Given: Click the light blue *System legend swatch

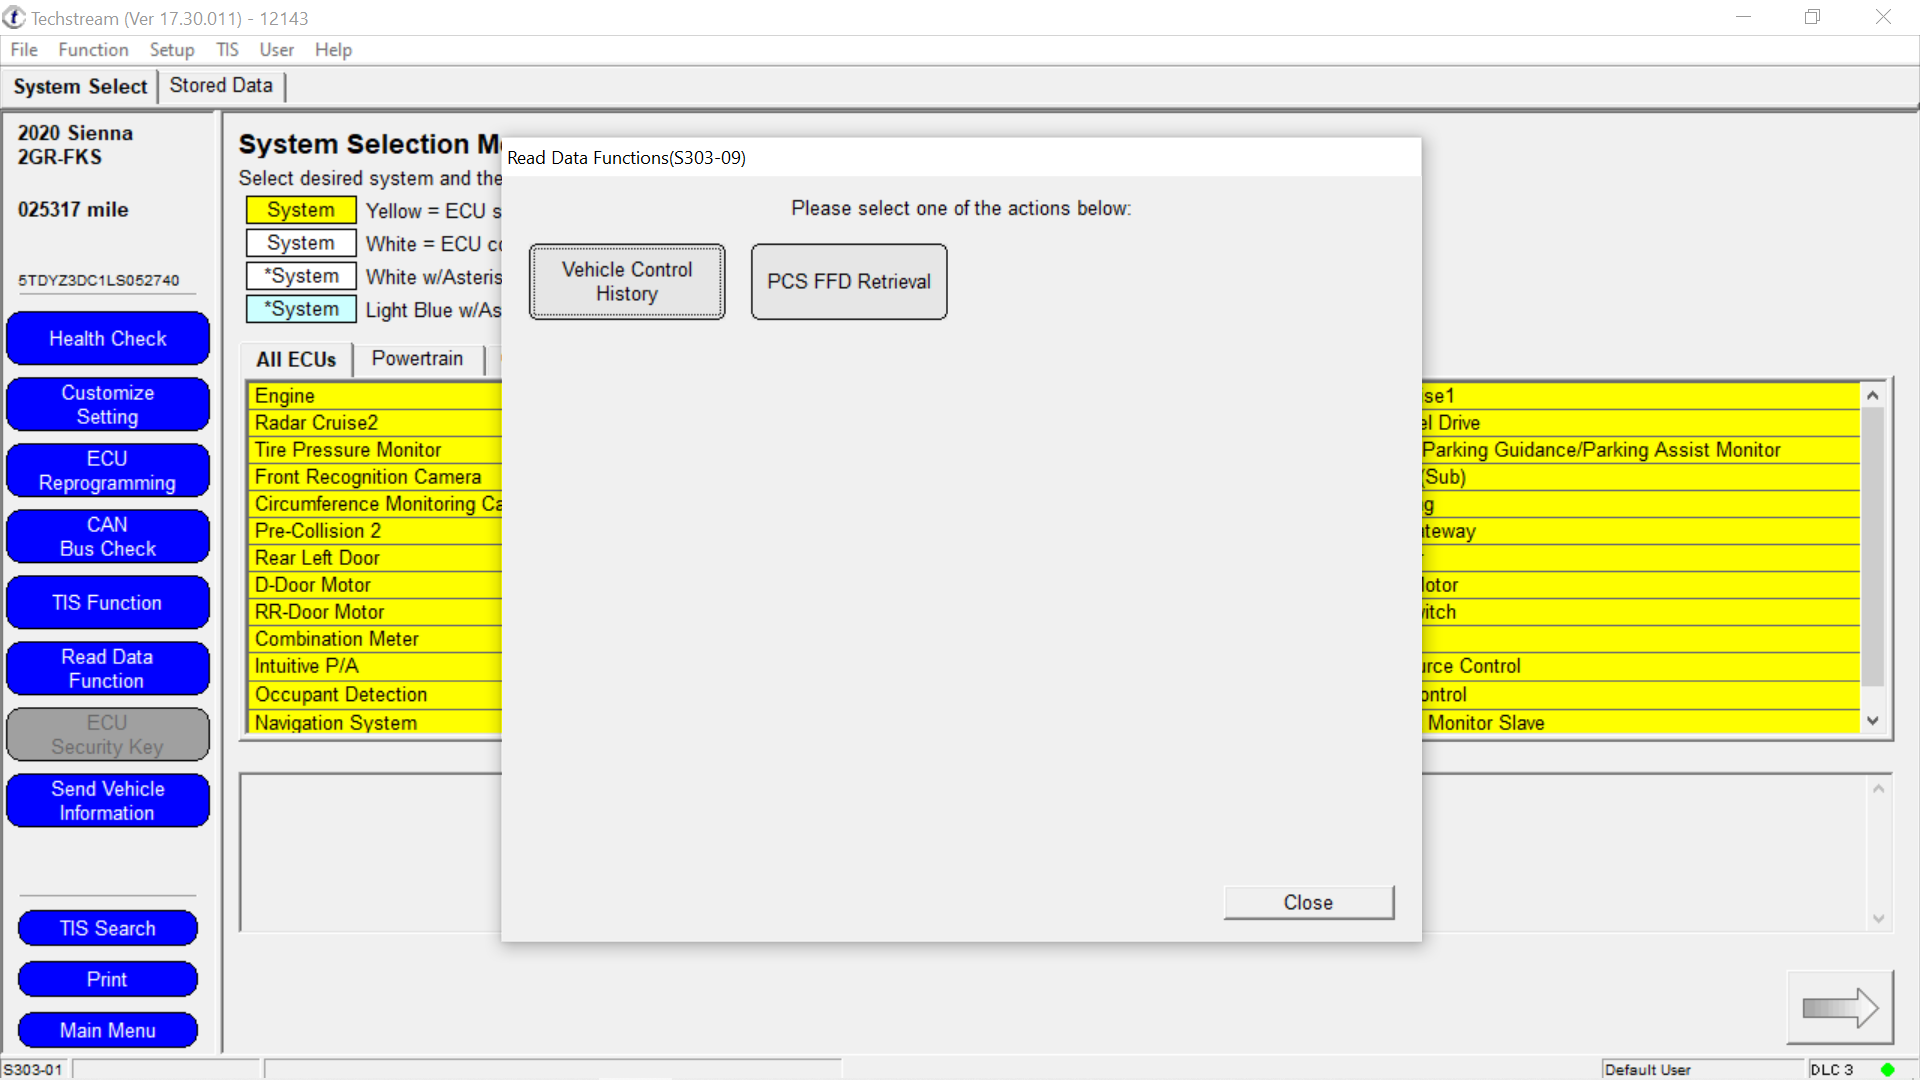Looking at the screenshot, I should tap(301, 309).
